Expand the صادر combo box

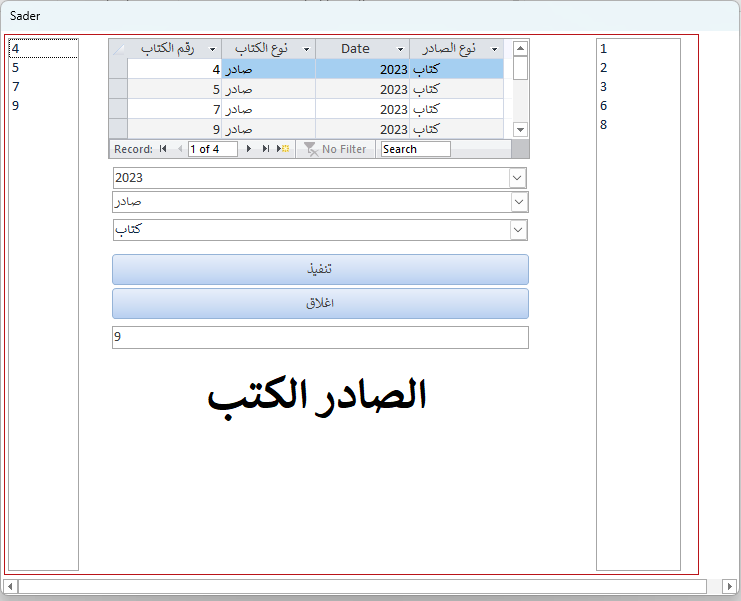(519, 202)
